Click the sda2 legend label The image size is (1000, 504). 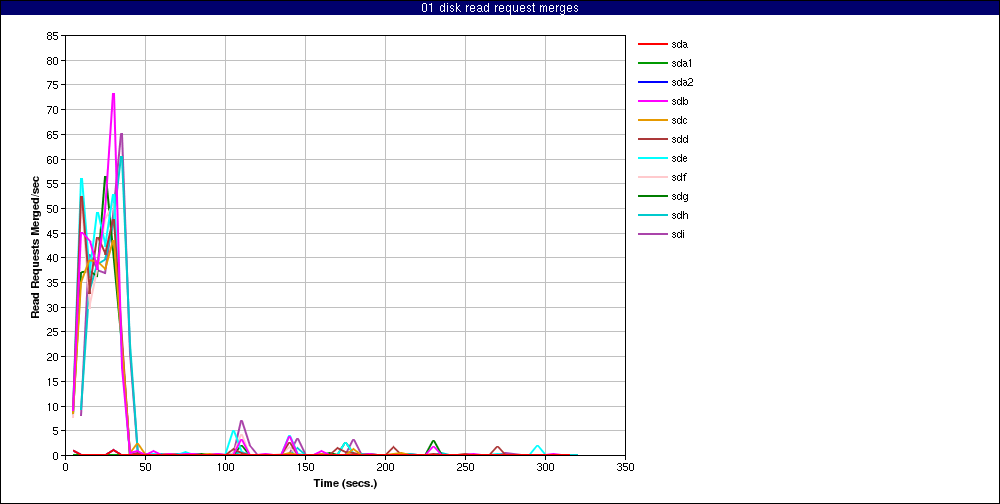click(x=682, y=82)
